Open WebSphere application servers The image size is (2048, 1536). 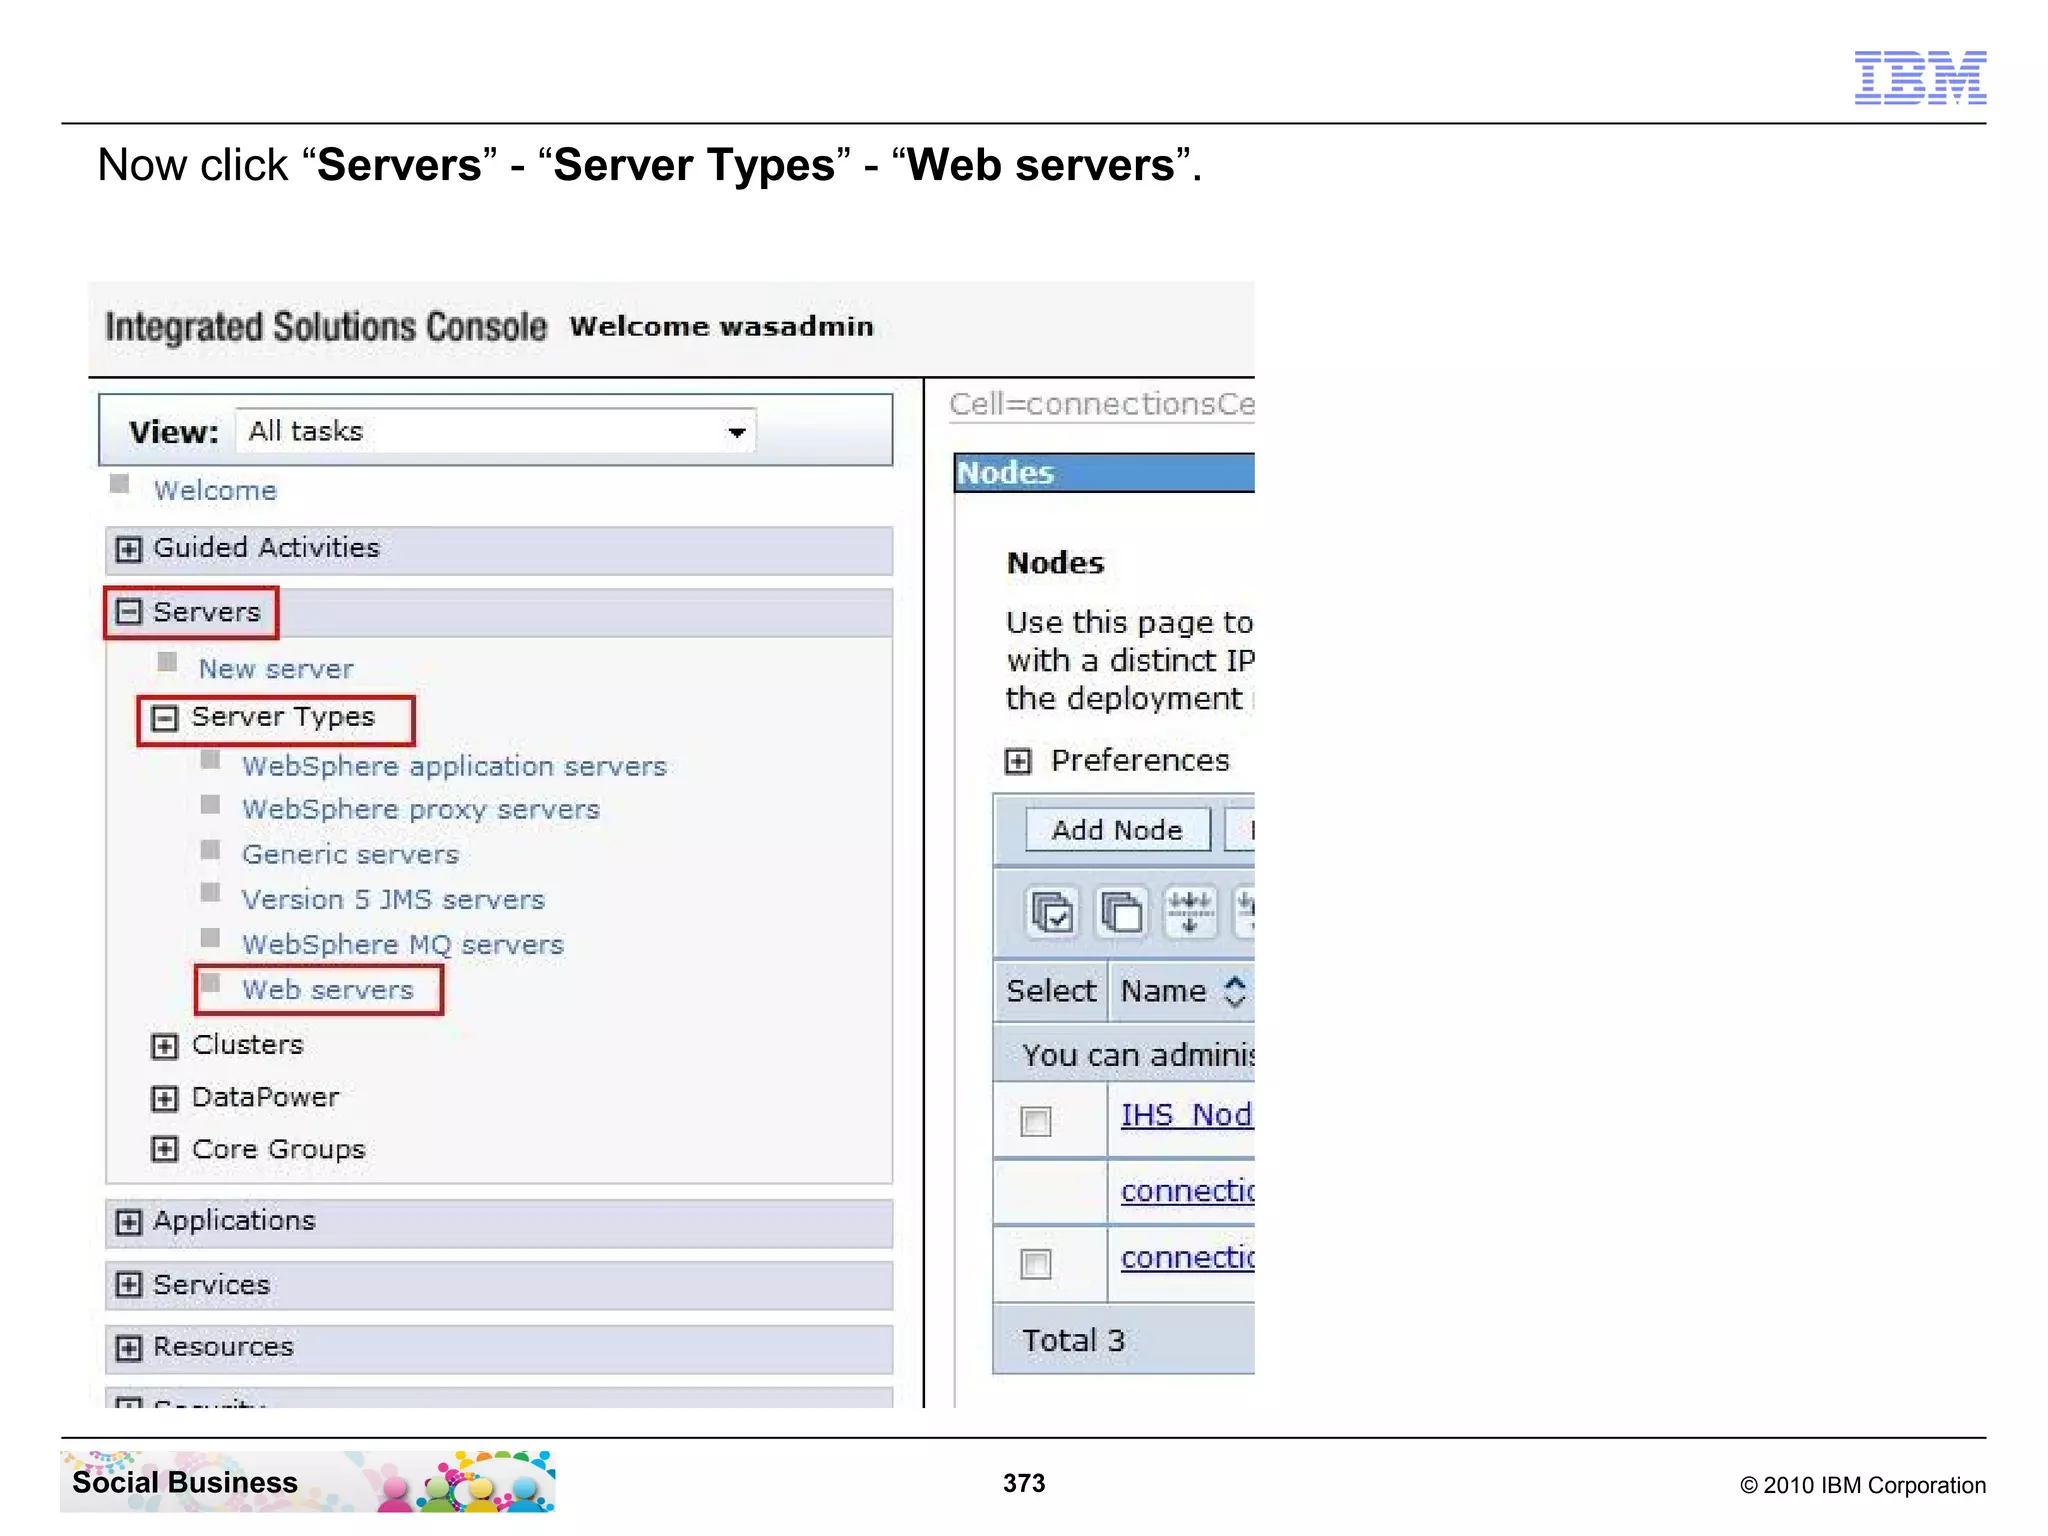point(454,766)
